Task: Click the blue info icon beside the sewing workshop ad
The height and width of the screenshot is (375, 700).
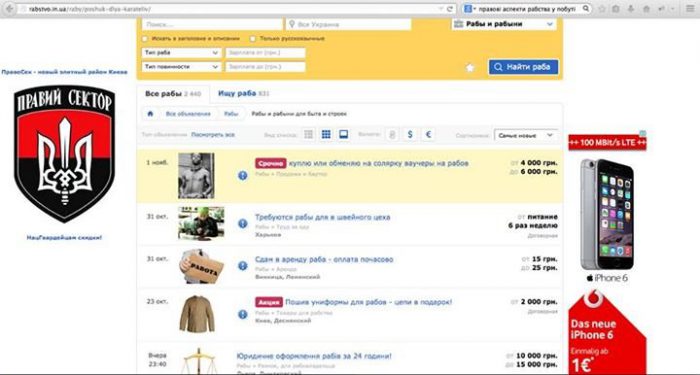Action: pyautogui.click(x=242, y=223)
